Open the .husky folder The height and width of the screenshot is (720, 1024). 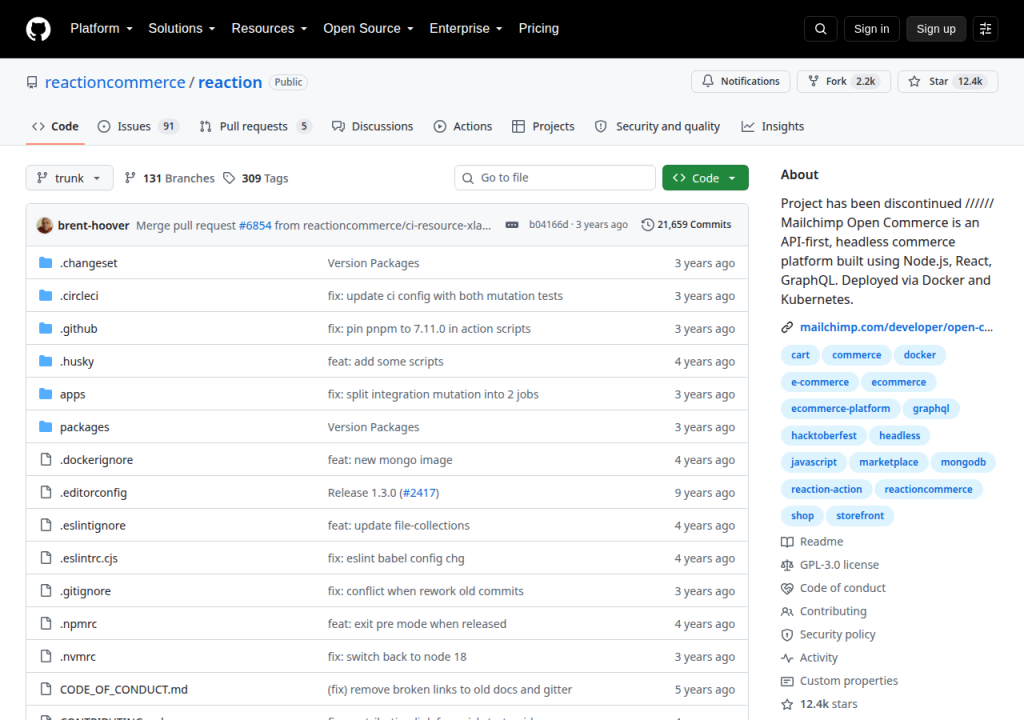point(77,361)
